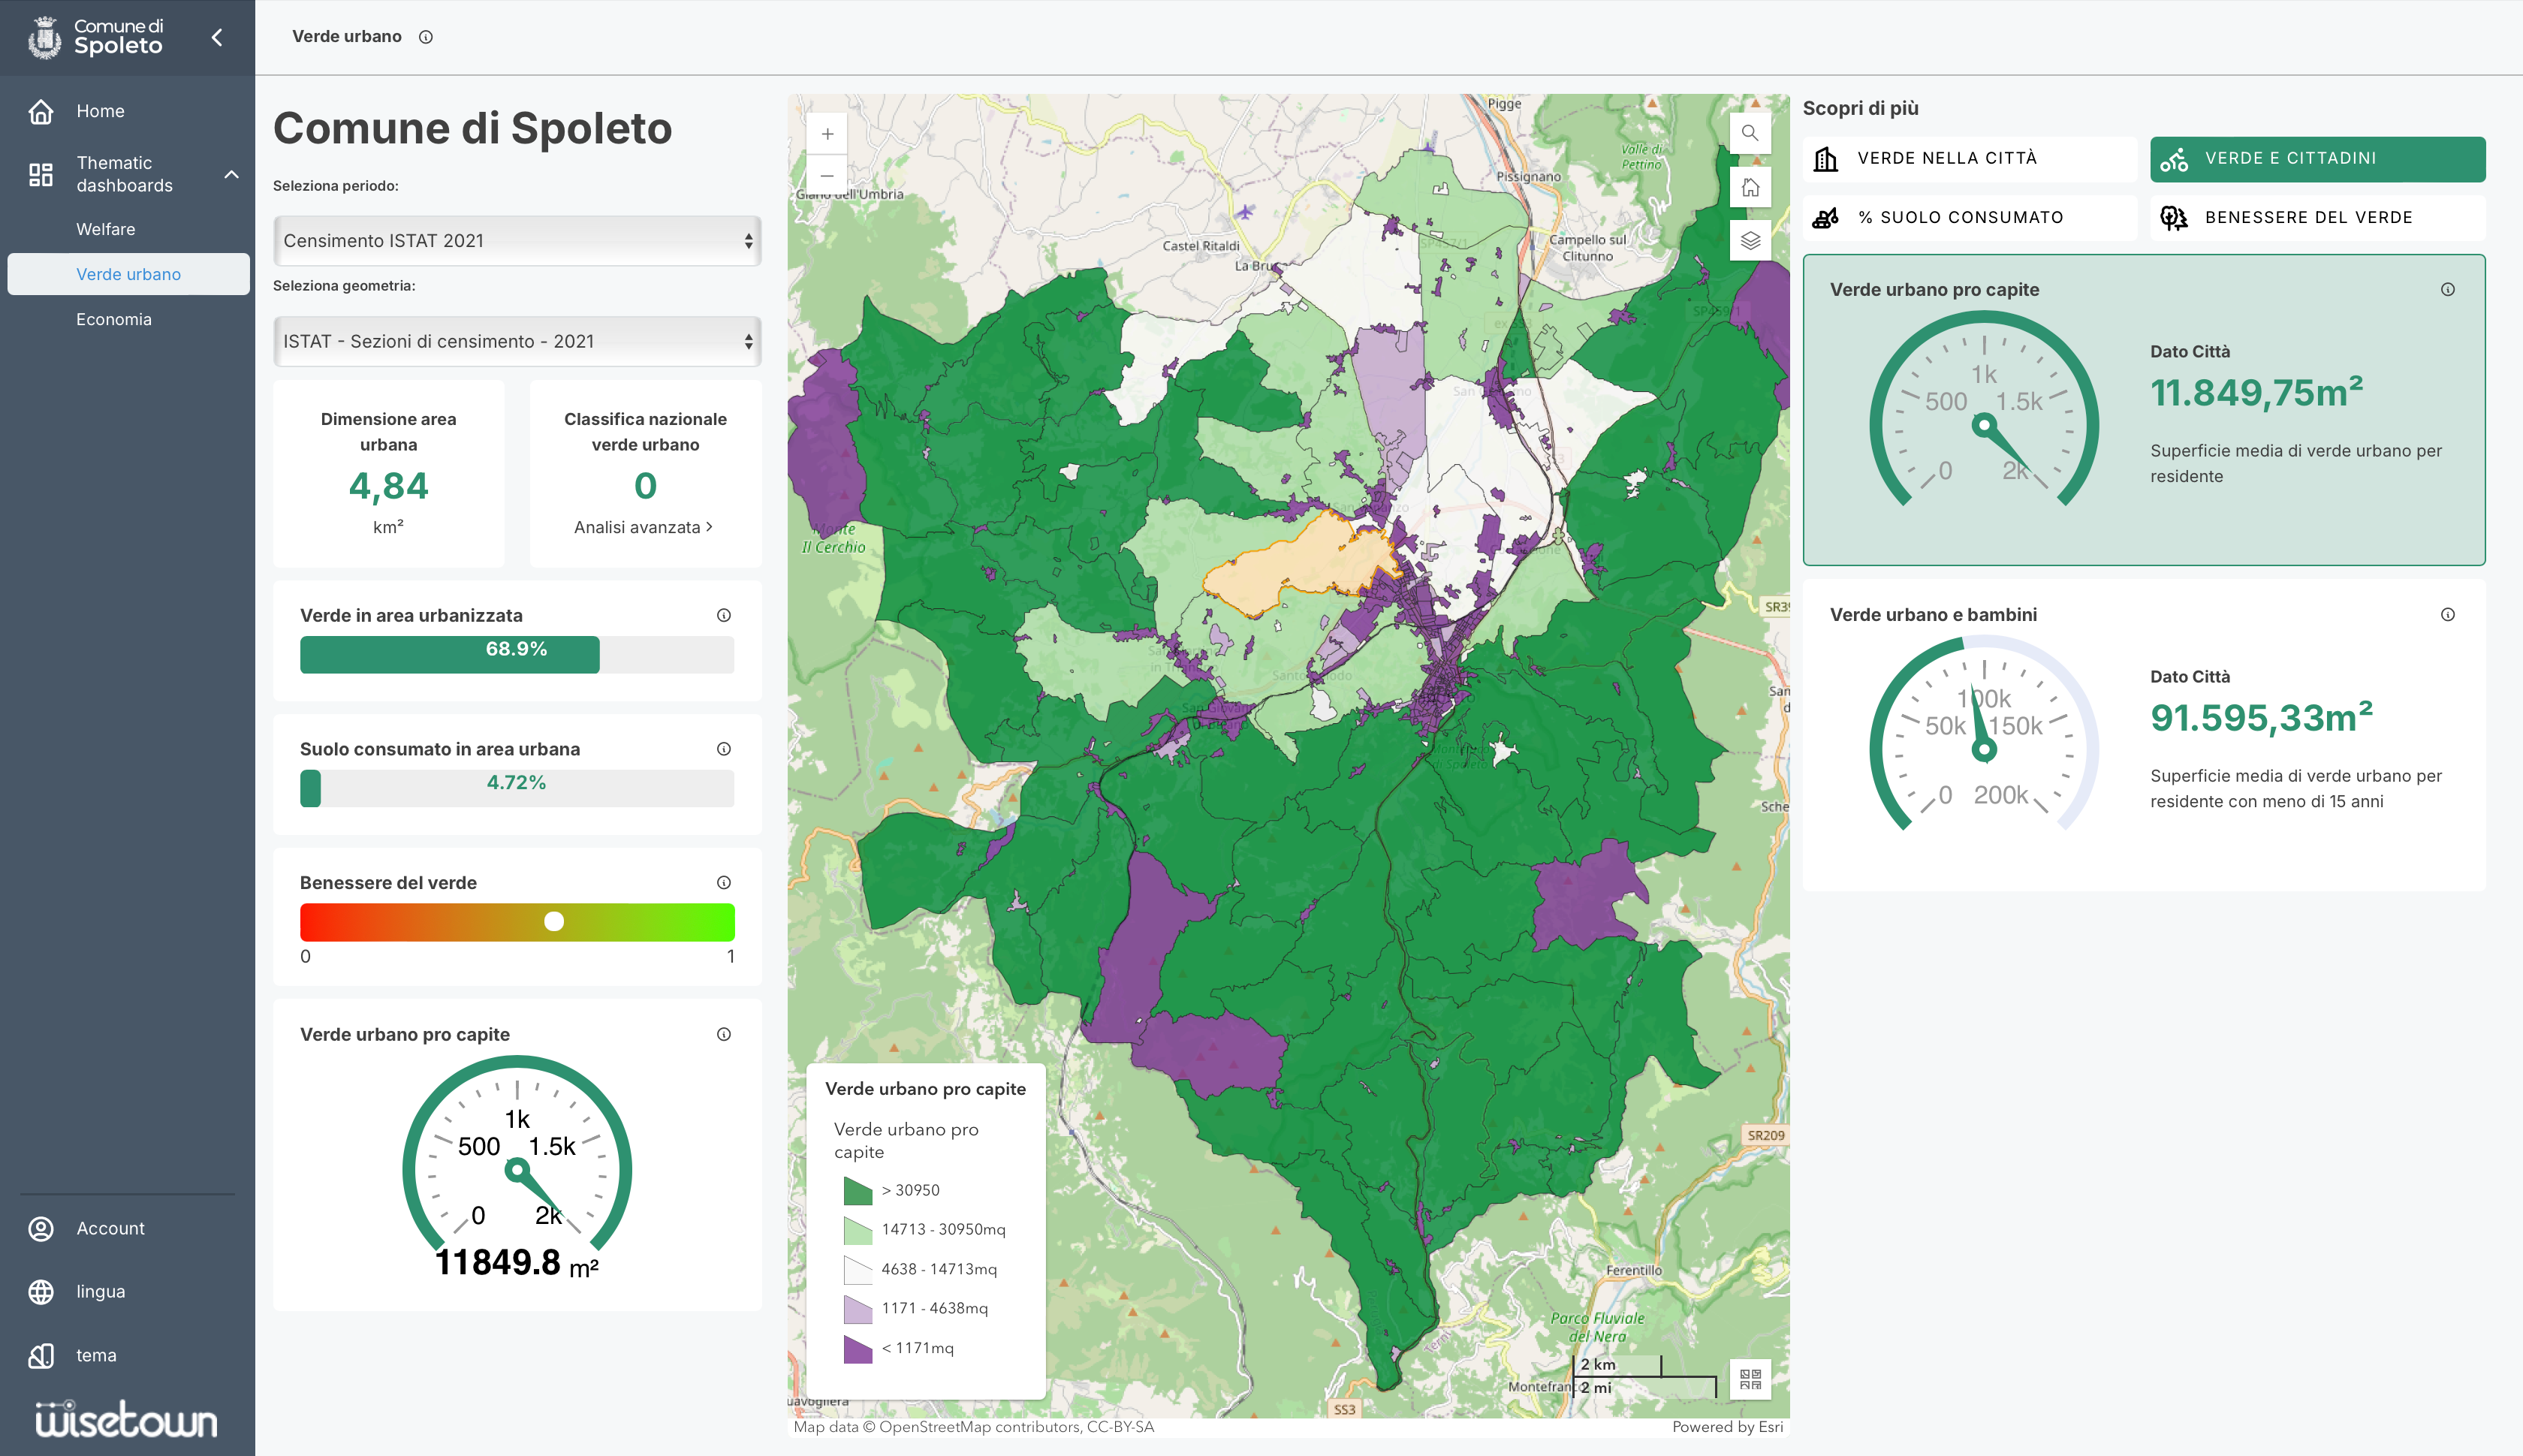This screenshot has width=2523, height=1456.
Task: Click the < 1171mq legend swatch
Action: 858,1348
